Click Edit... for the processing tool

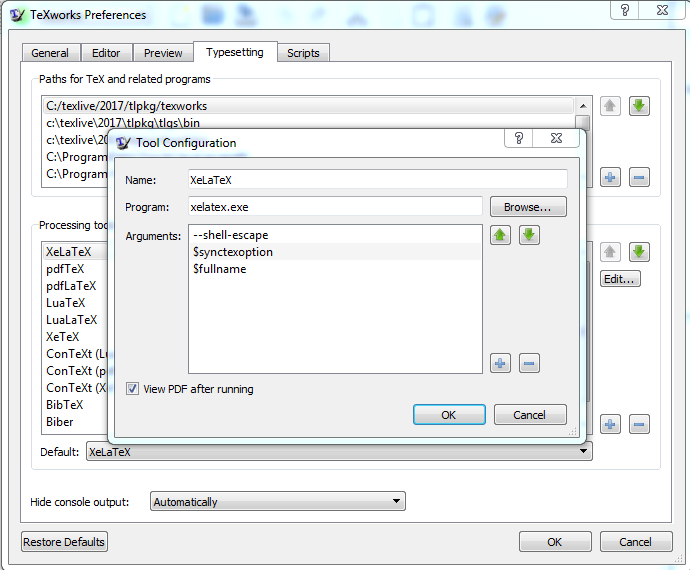click(x=620, y=279)
